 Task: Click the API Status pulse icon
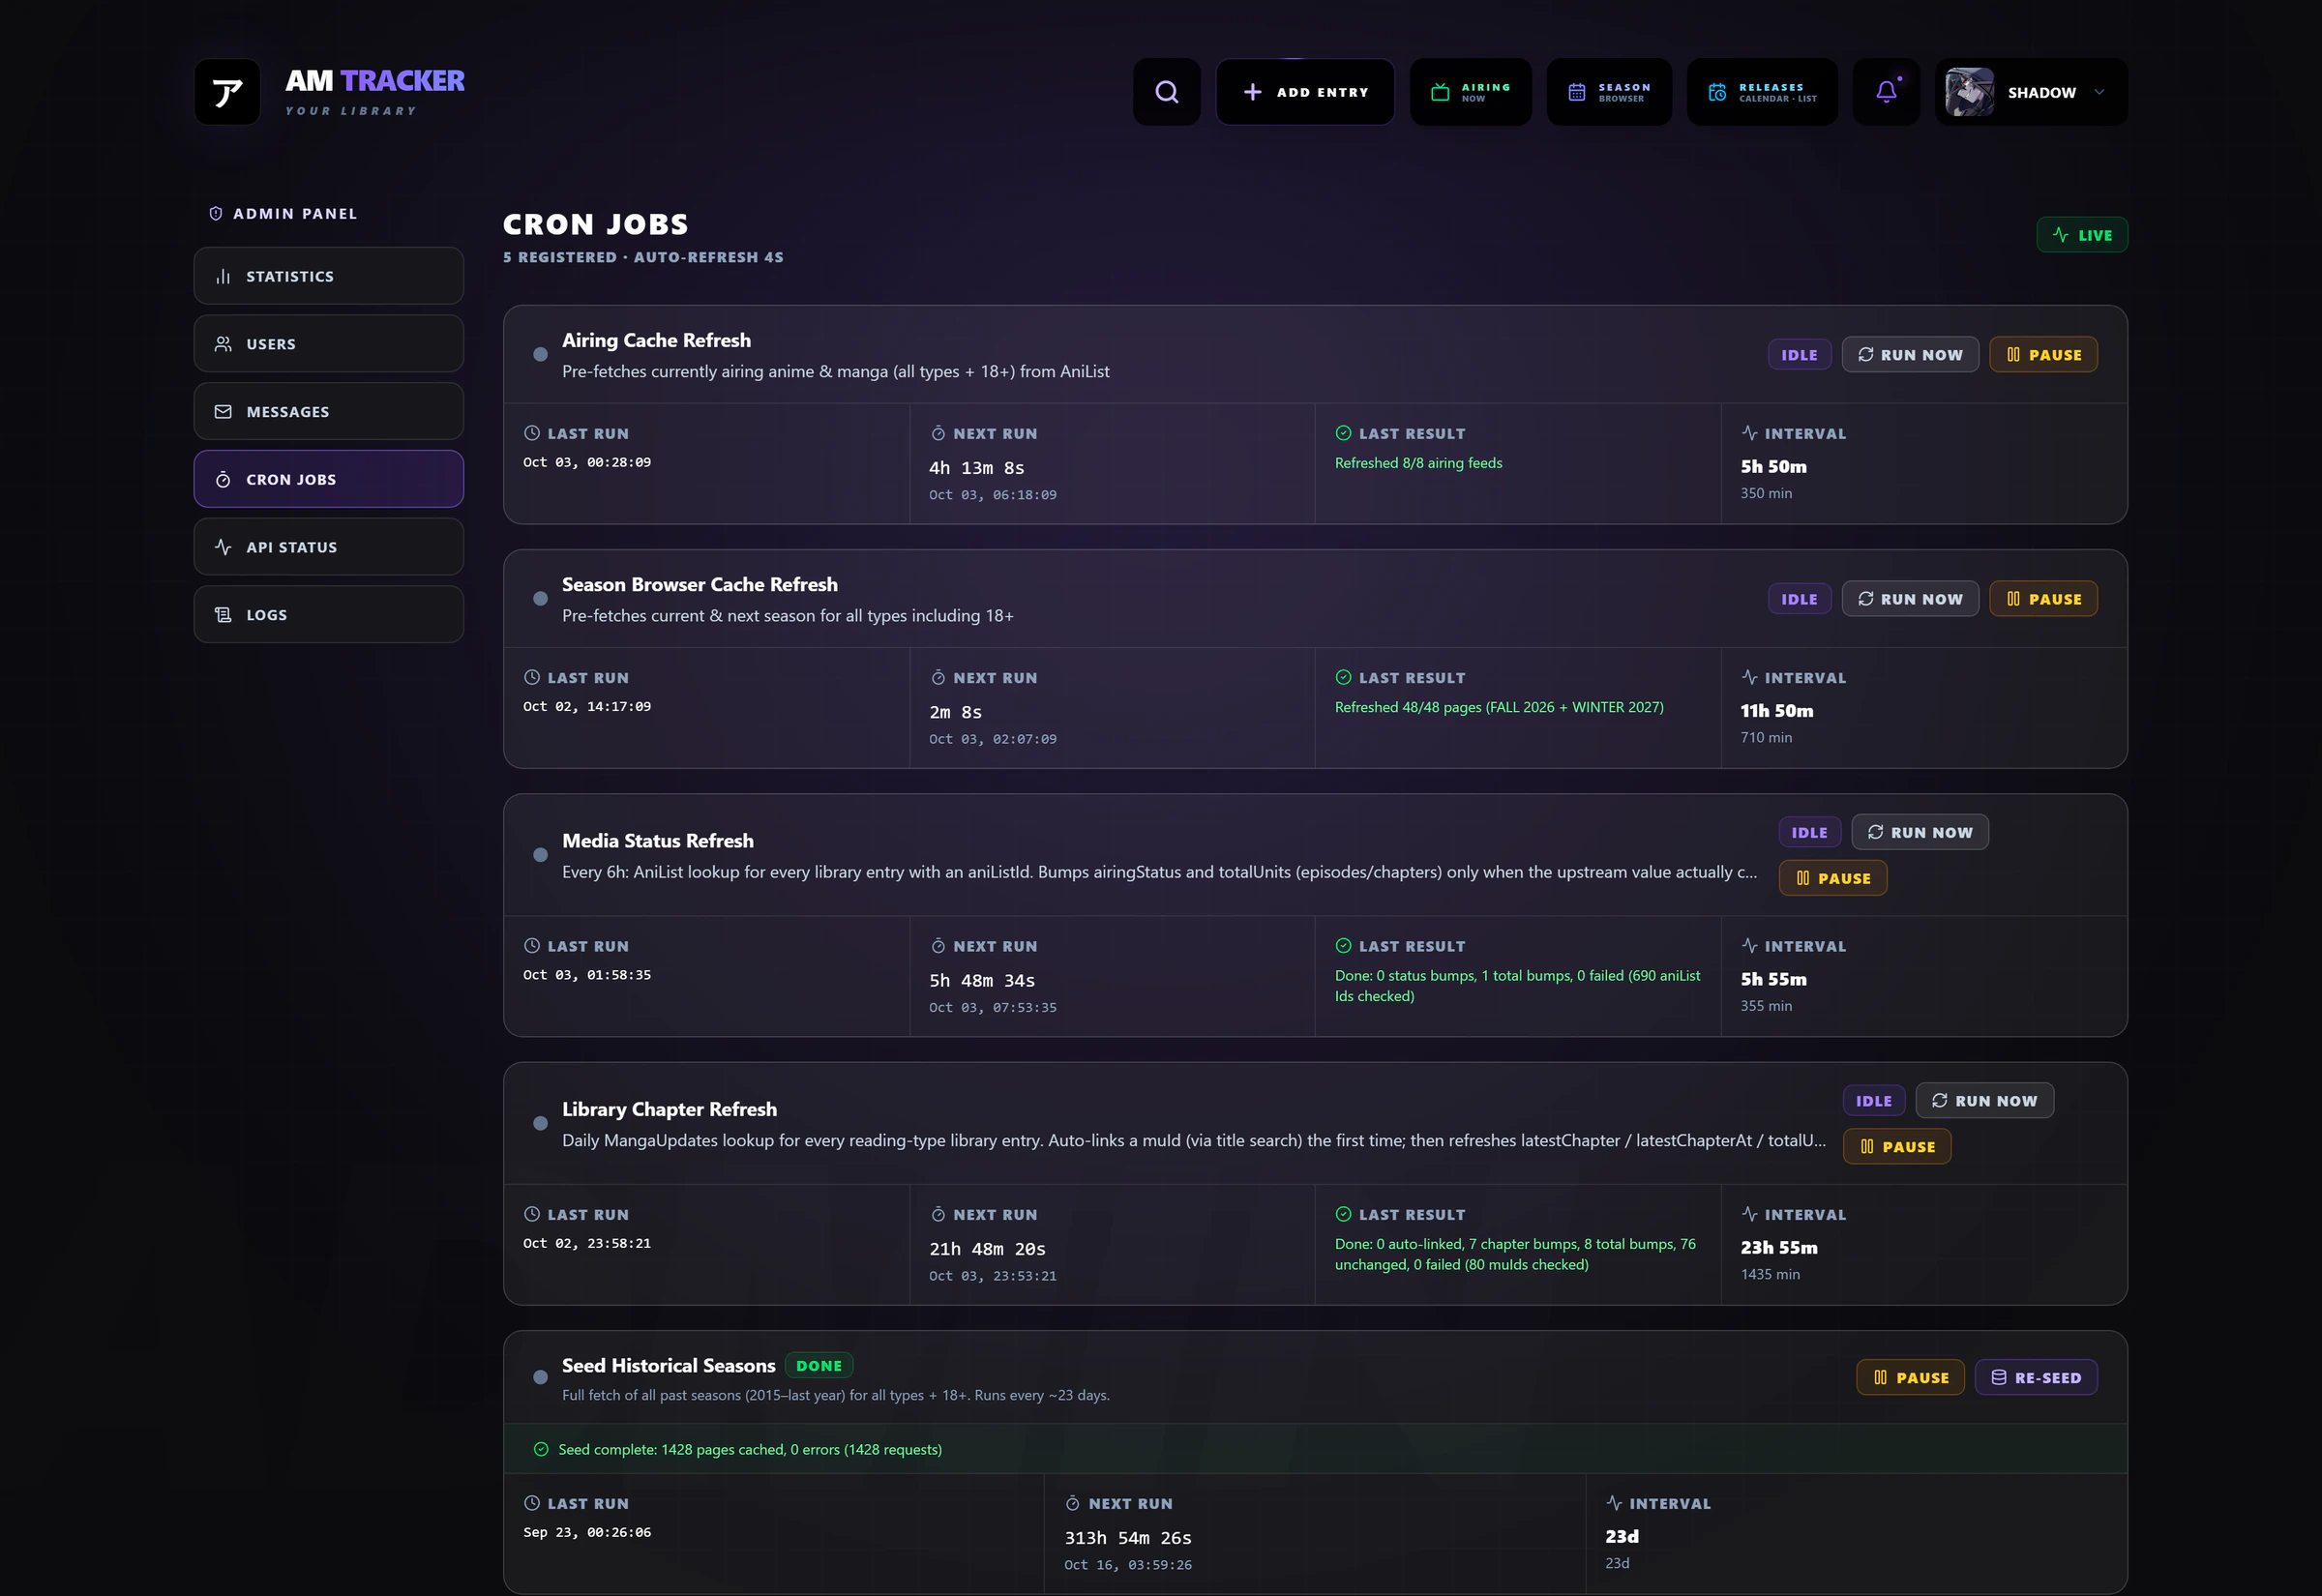[223, 547]
